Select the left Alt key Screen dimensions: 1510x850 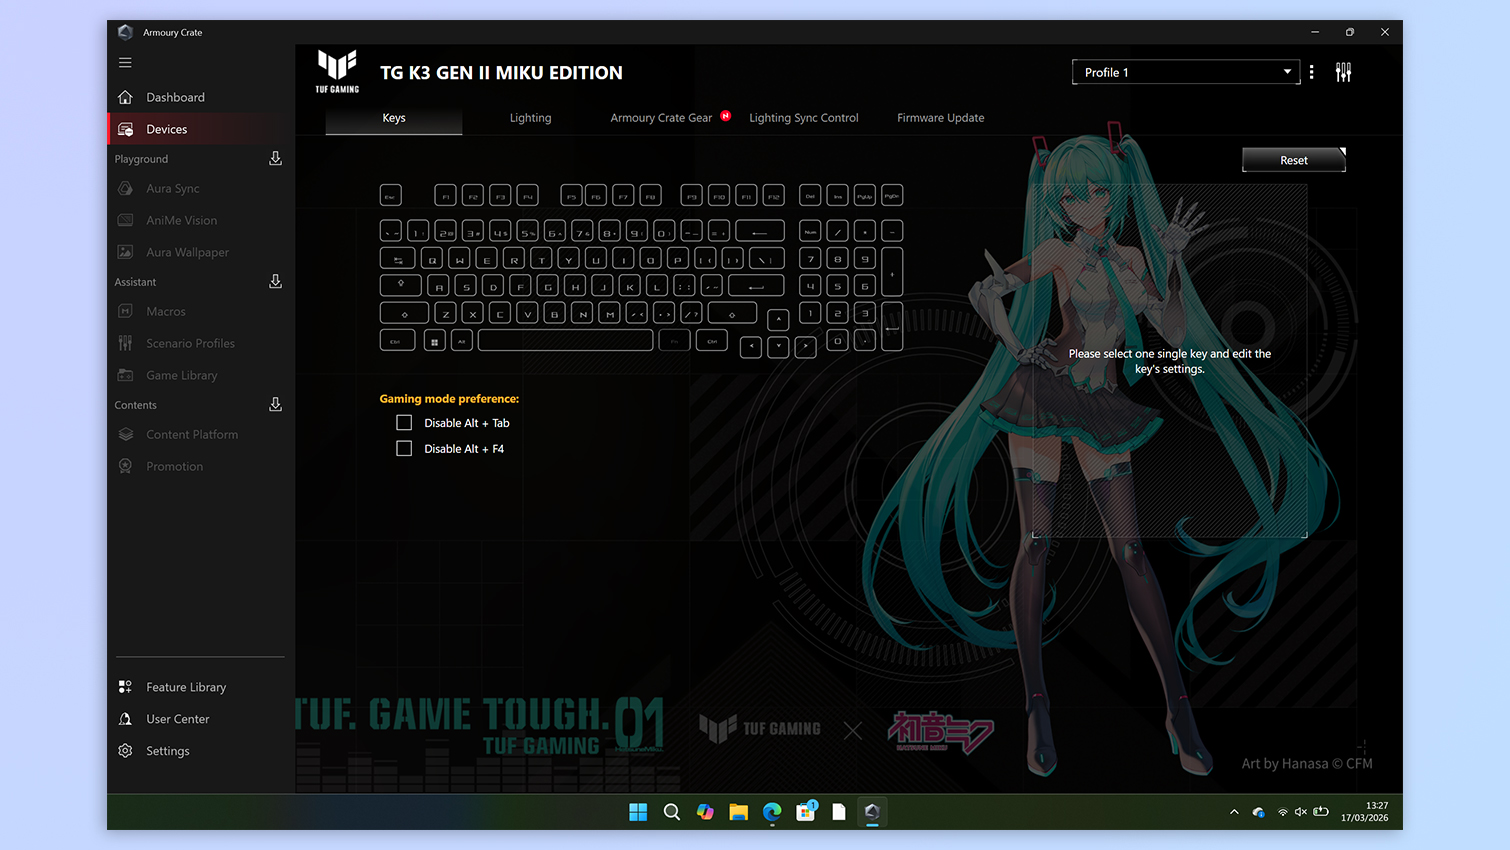(461, 341)
